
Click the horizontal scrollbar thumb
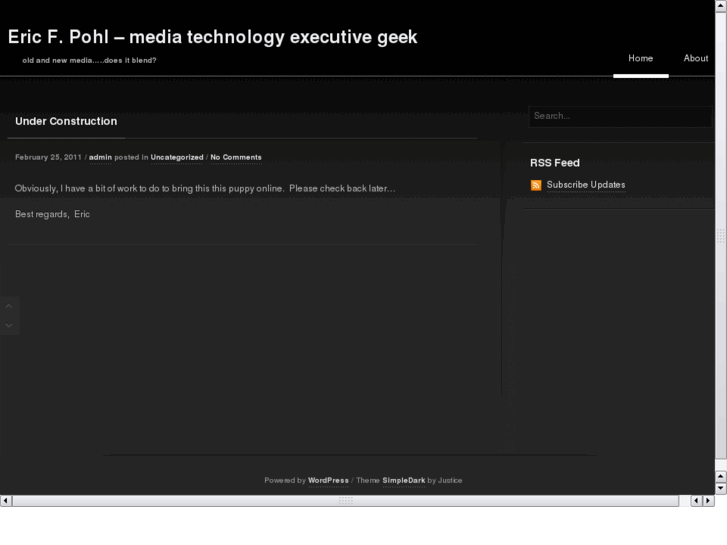coord(346,500)
